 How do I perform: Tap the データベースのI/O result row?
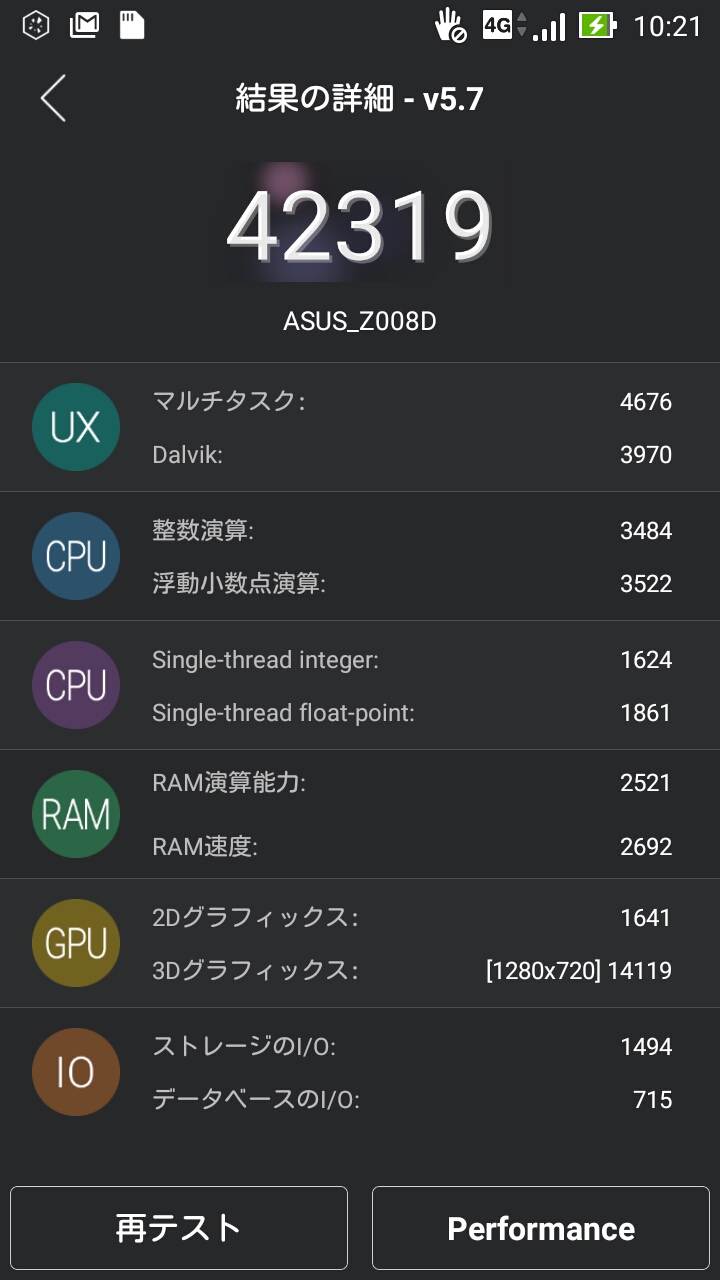point(410,1100)
